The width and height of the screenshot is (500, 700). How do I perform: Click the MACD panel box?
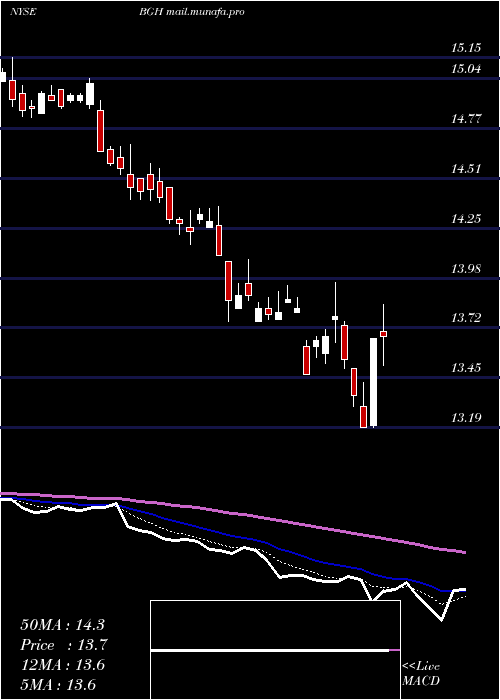[x=275, y=650]
